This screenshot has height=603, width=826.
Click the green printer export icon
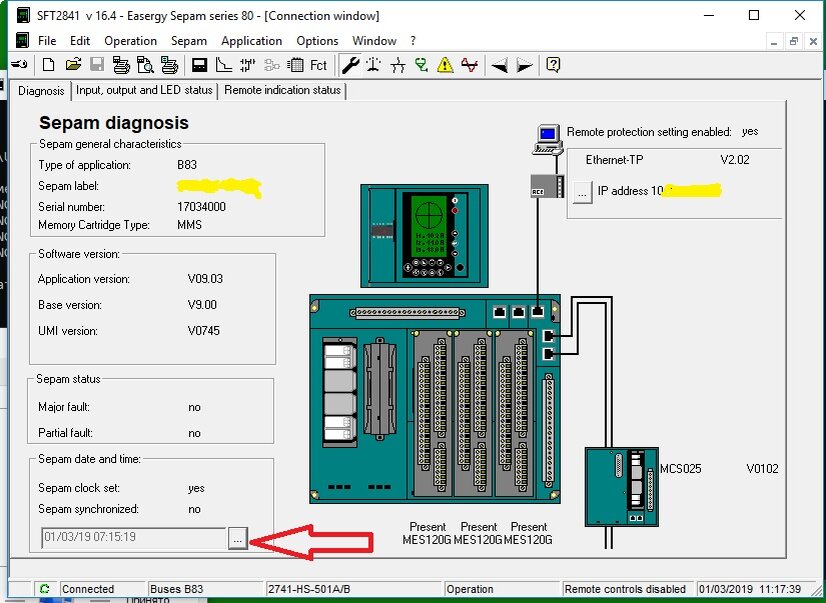tap(169, 65)
